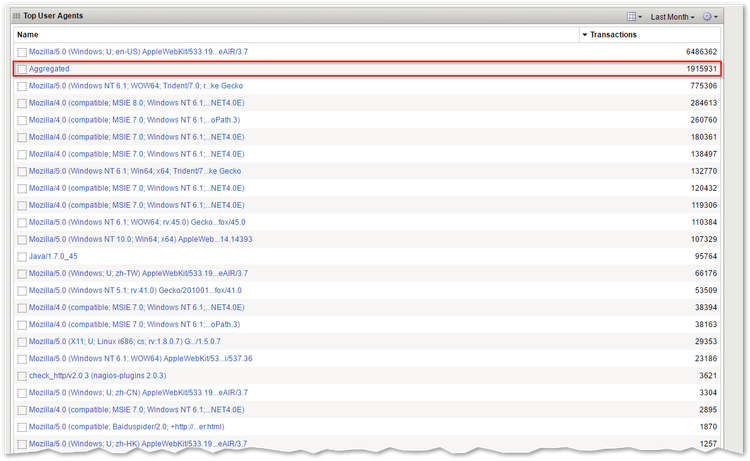Open the Mozilla/5.0 Windows en-US AppleWebKit link
The width and height of the screenshot is (750, 461).
tap(138, 52)
